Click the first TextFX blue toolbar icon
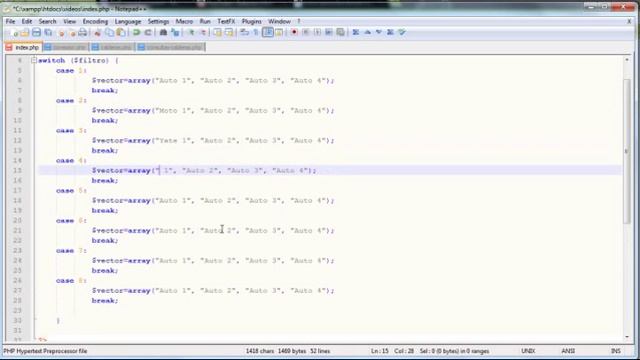This screenshot has height=360, width=640. point(356,33)
